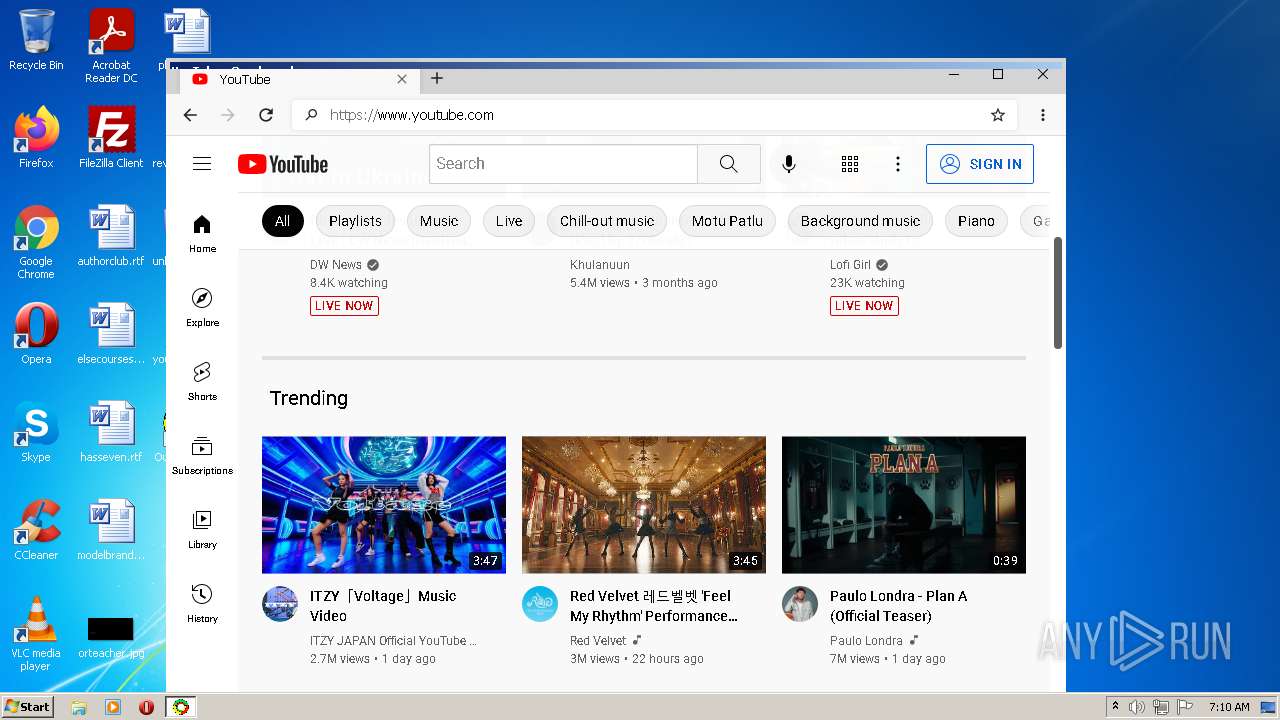Open History in sidebar
The height and width of the screenshot is (720, 1280).
202,604
